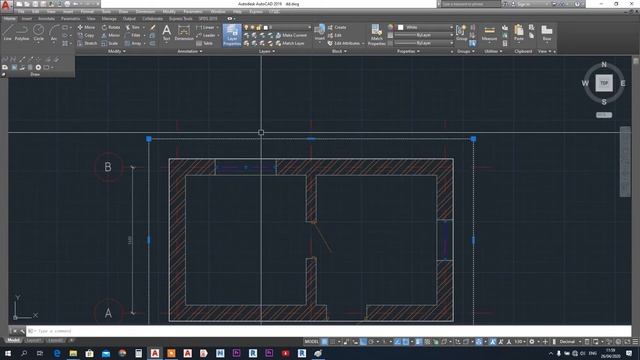
Task: Expand the Block panel
Action: click(x=339, y=51)
